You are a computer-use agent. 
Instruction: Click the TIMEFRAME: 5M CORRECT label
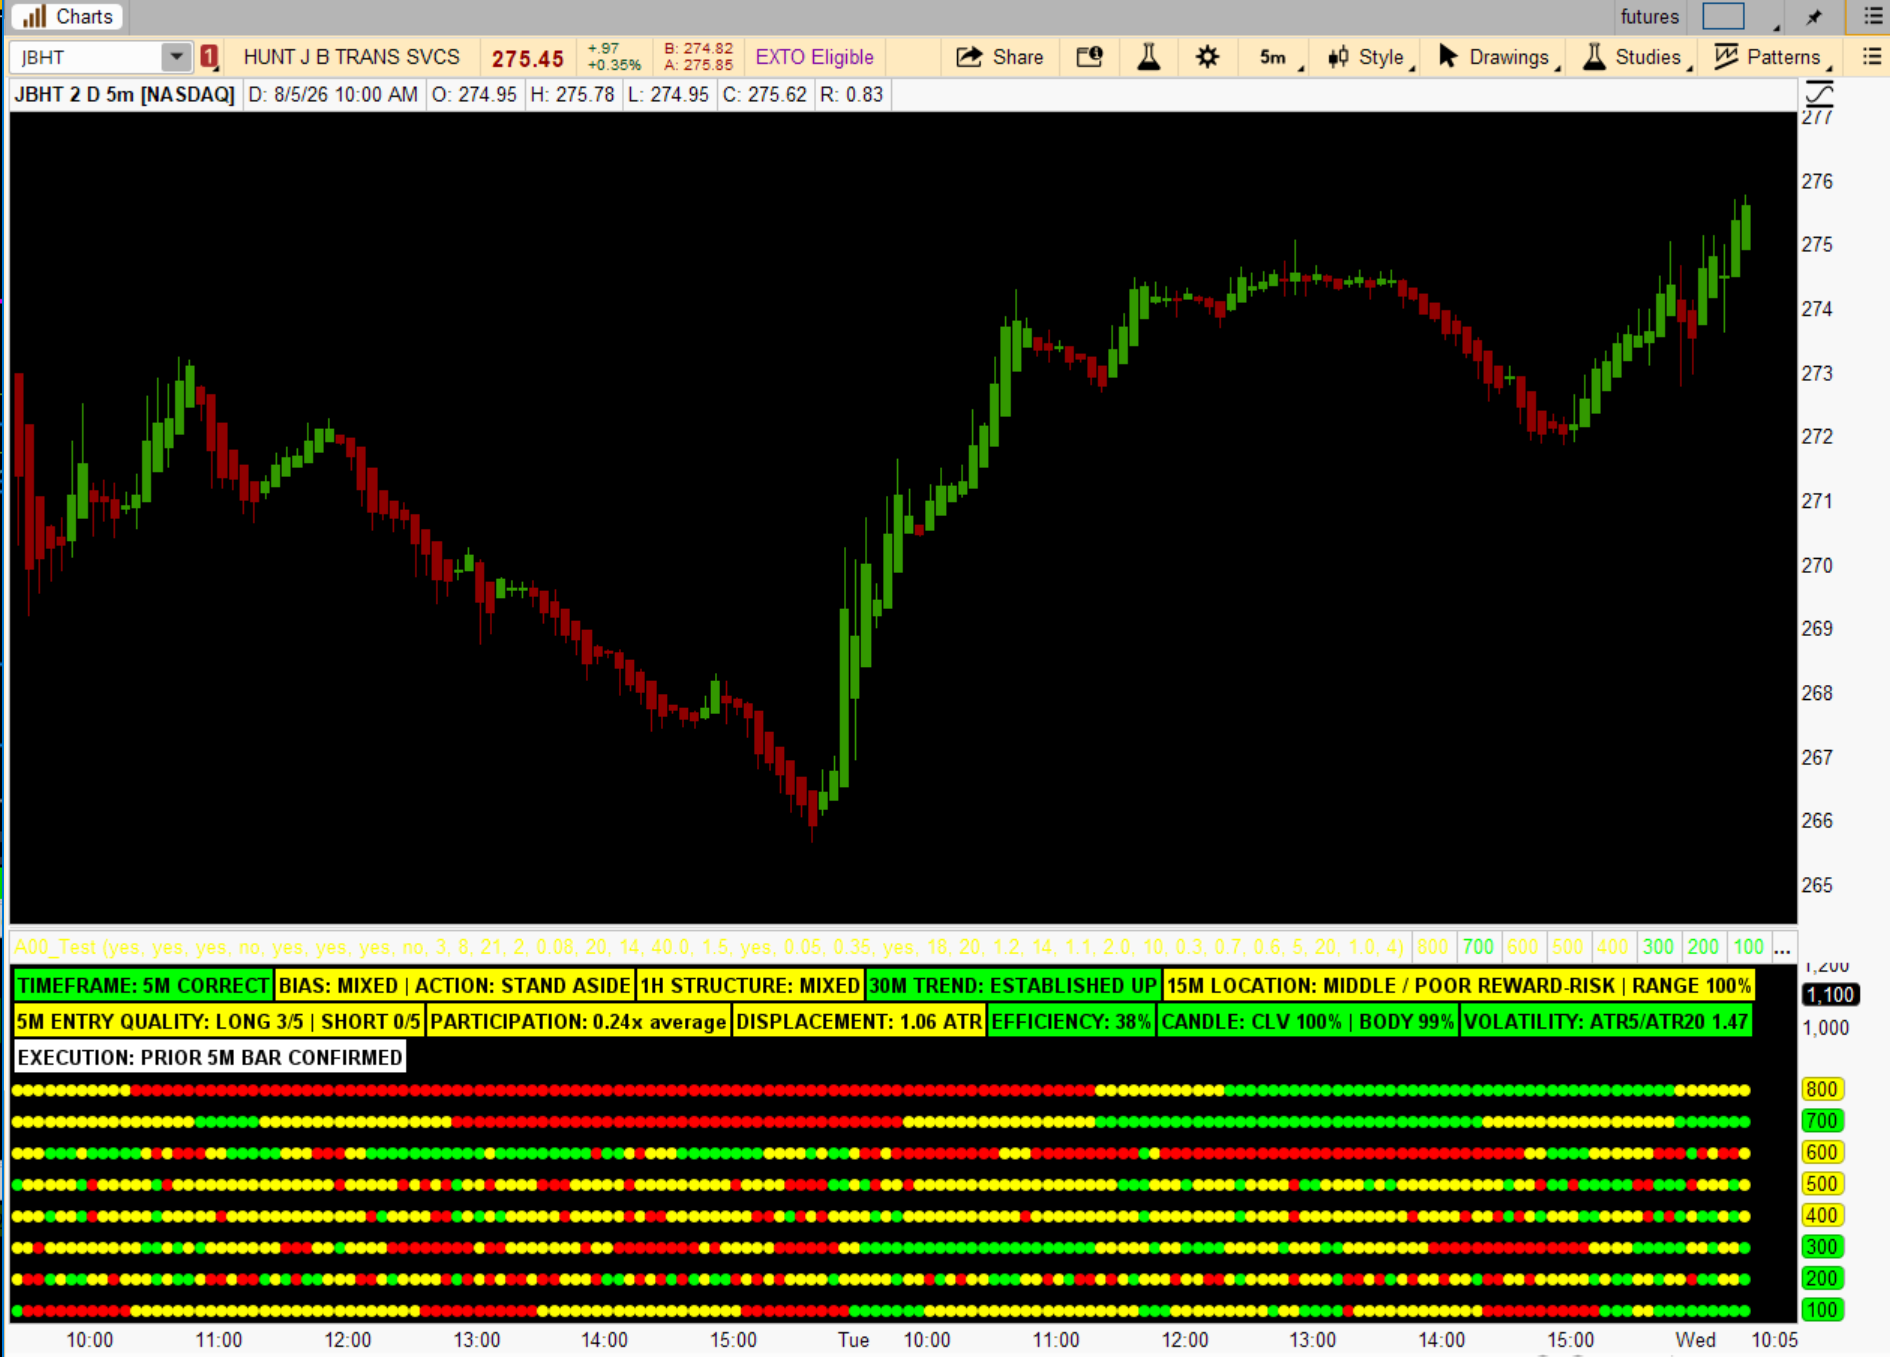[143, 986]
